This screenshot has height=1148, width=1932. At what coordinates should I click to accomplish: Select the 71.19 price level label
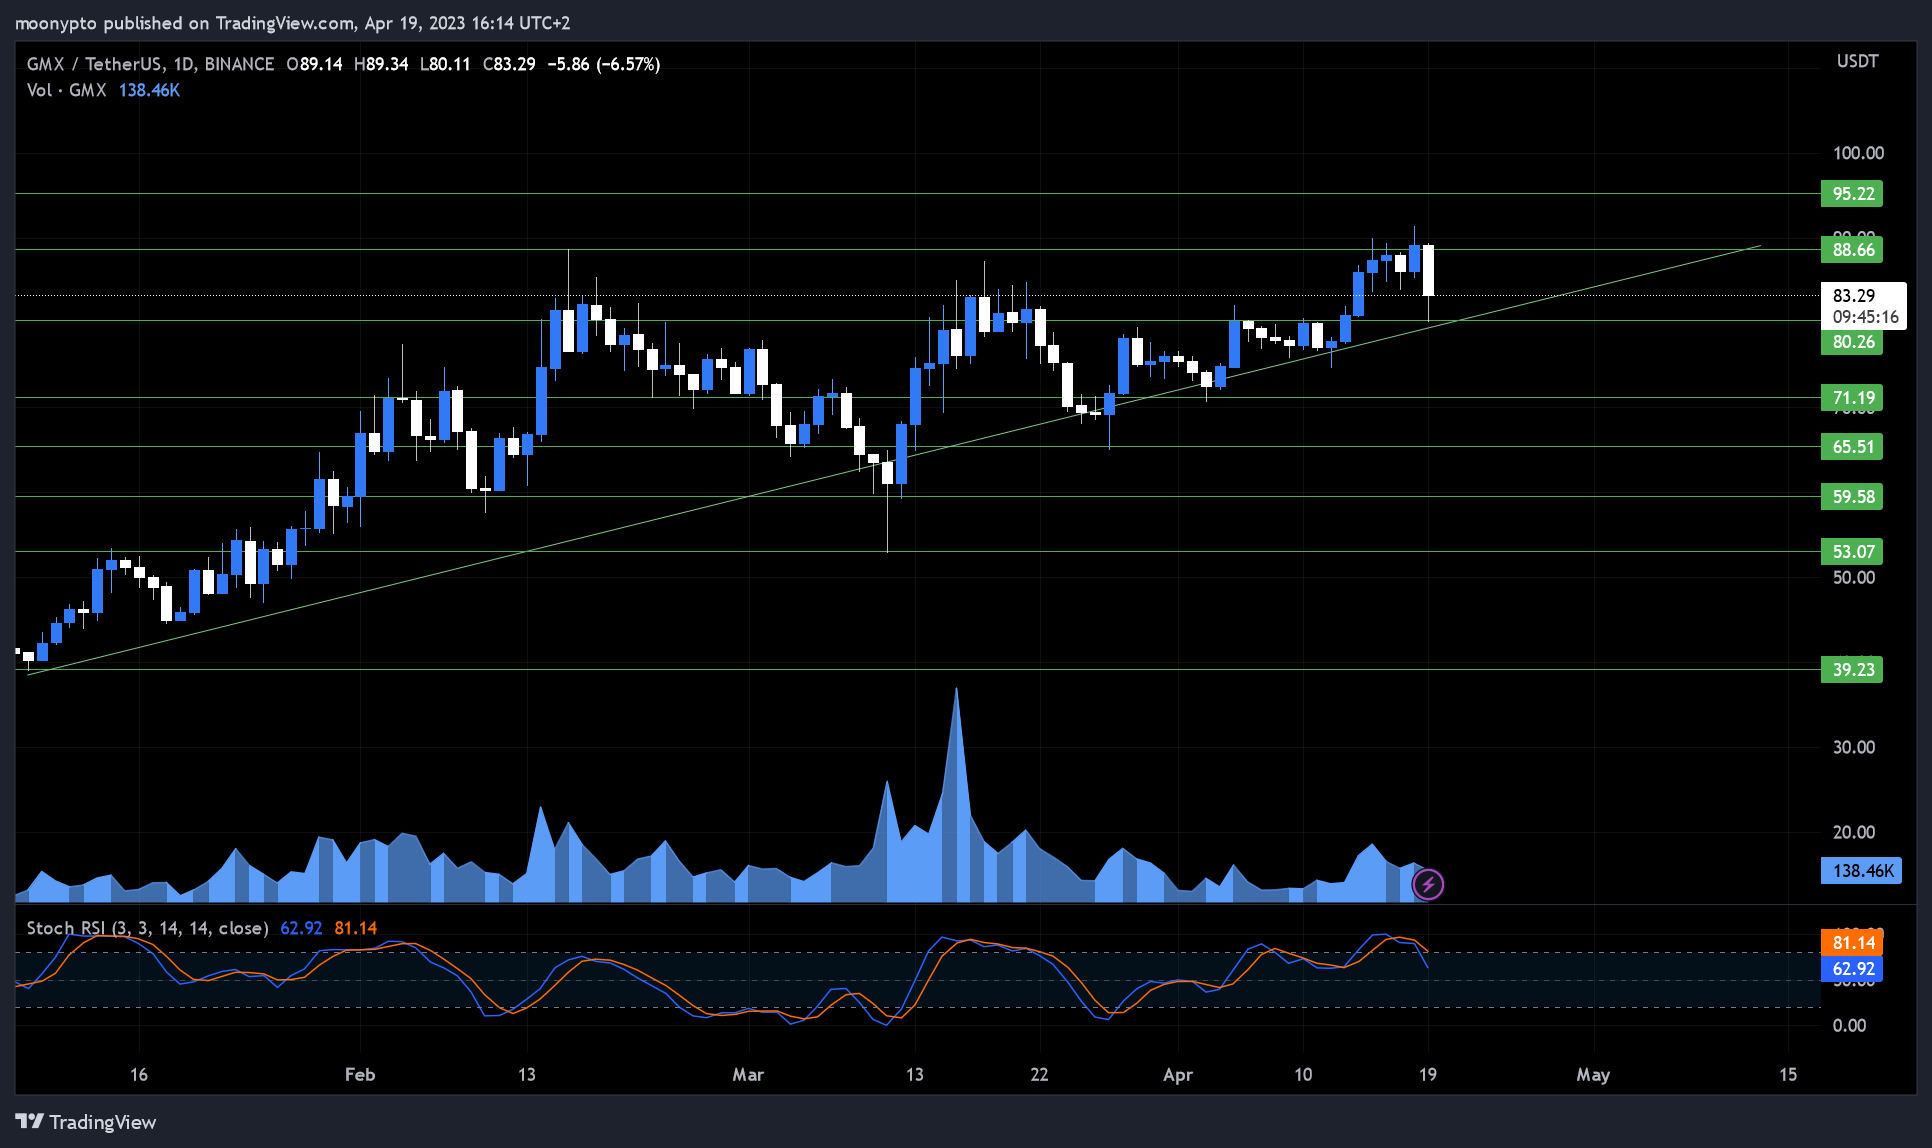tap(1852, 398)
